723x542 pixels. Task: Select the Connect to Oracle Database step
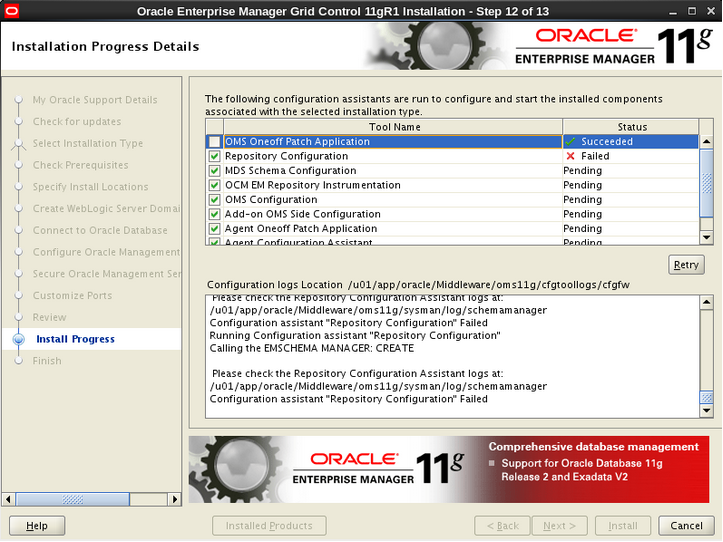[x=100, y=230]
